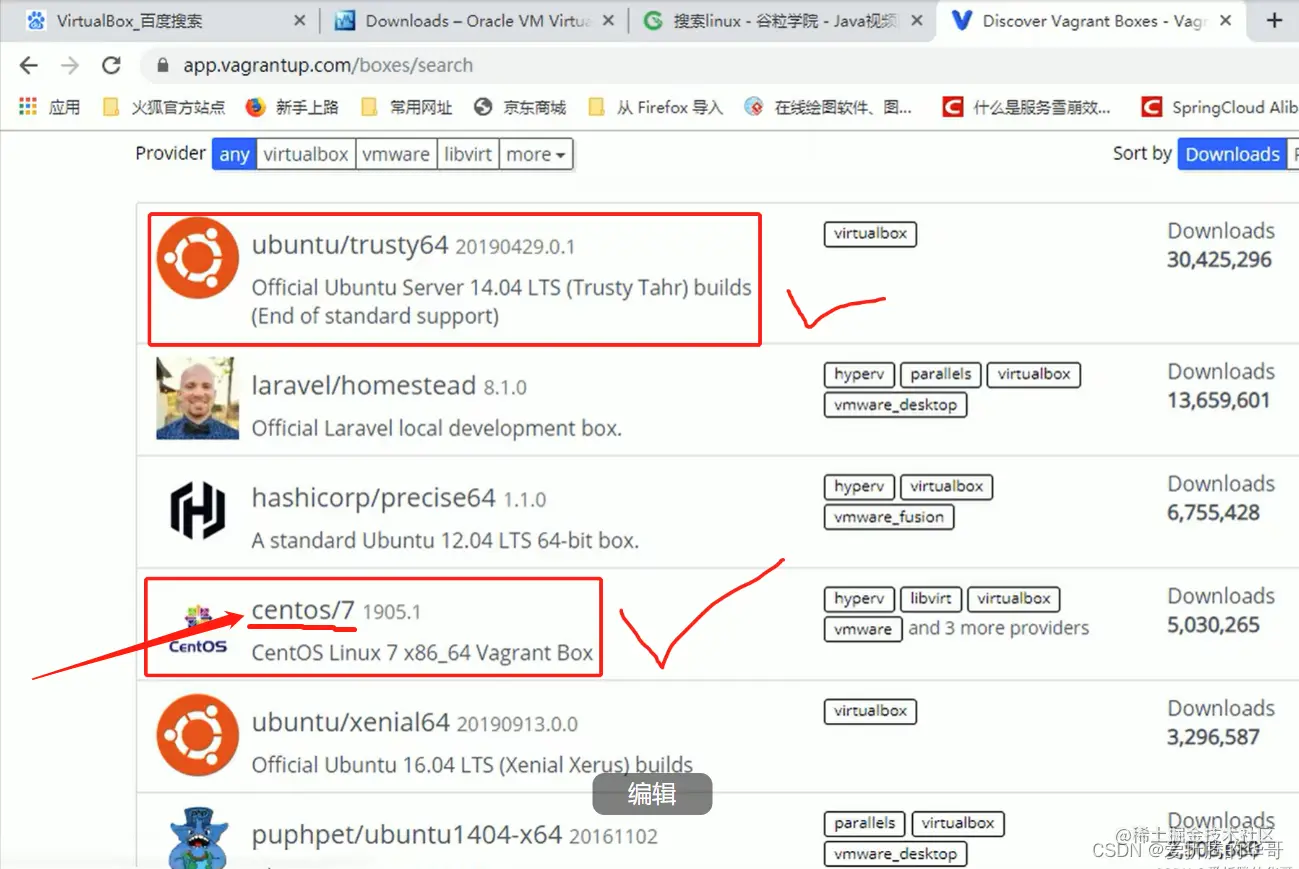Viewport: 1299px width, 869px height.
Task: Click 'Official Laravel local development box.' text
Action: coord(437,428)
